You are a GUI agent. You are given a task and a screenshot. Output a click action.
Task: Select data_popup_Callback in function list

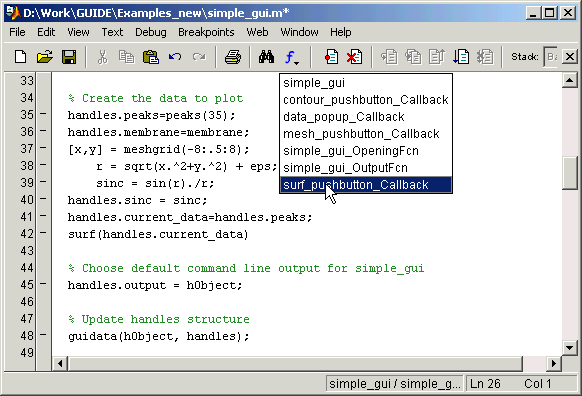[366, 117]
